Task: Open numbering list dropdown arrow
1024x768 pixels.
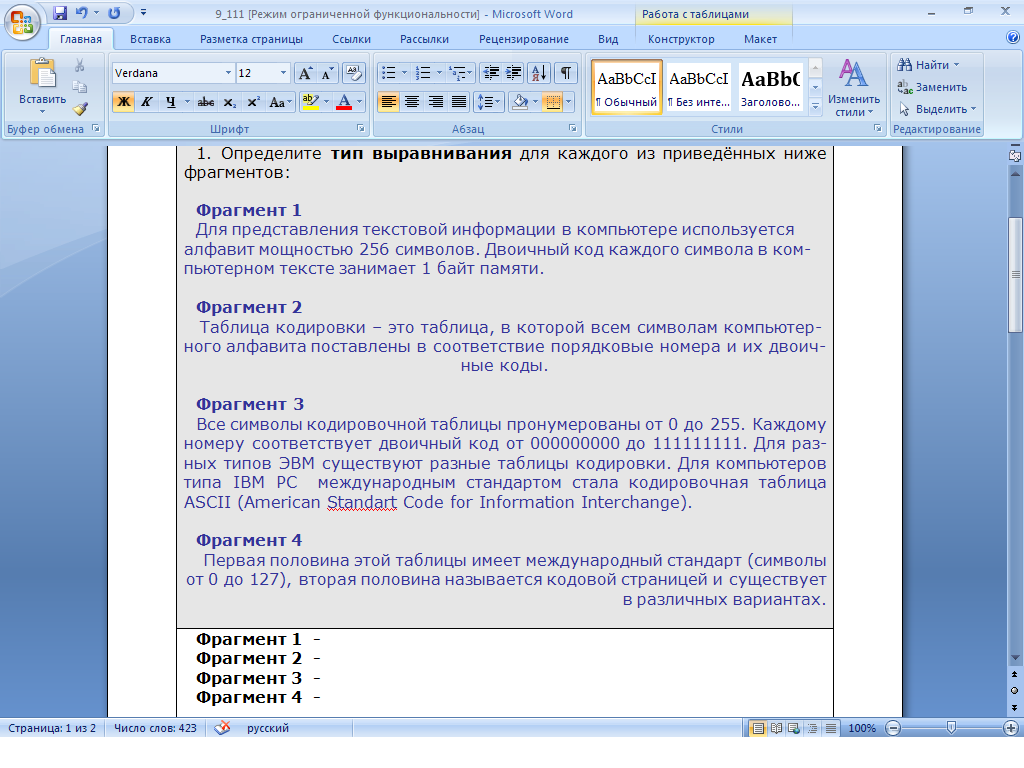Action: (x=439, y=73)
